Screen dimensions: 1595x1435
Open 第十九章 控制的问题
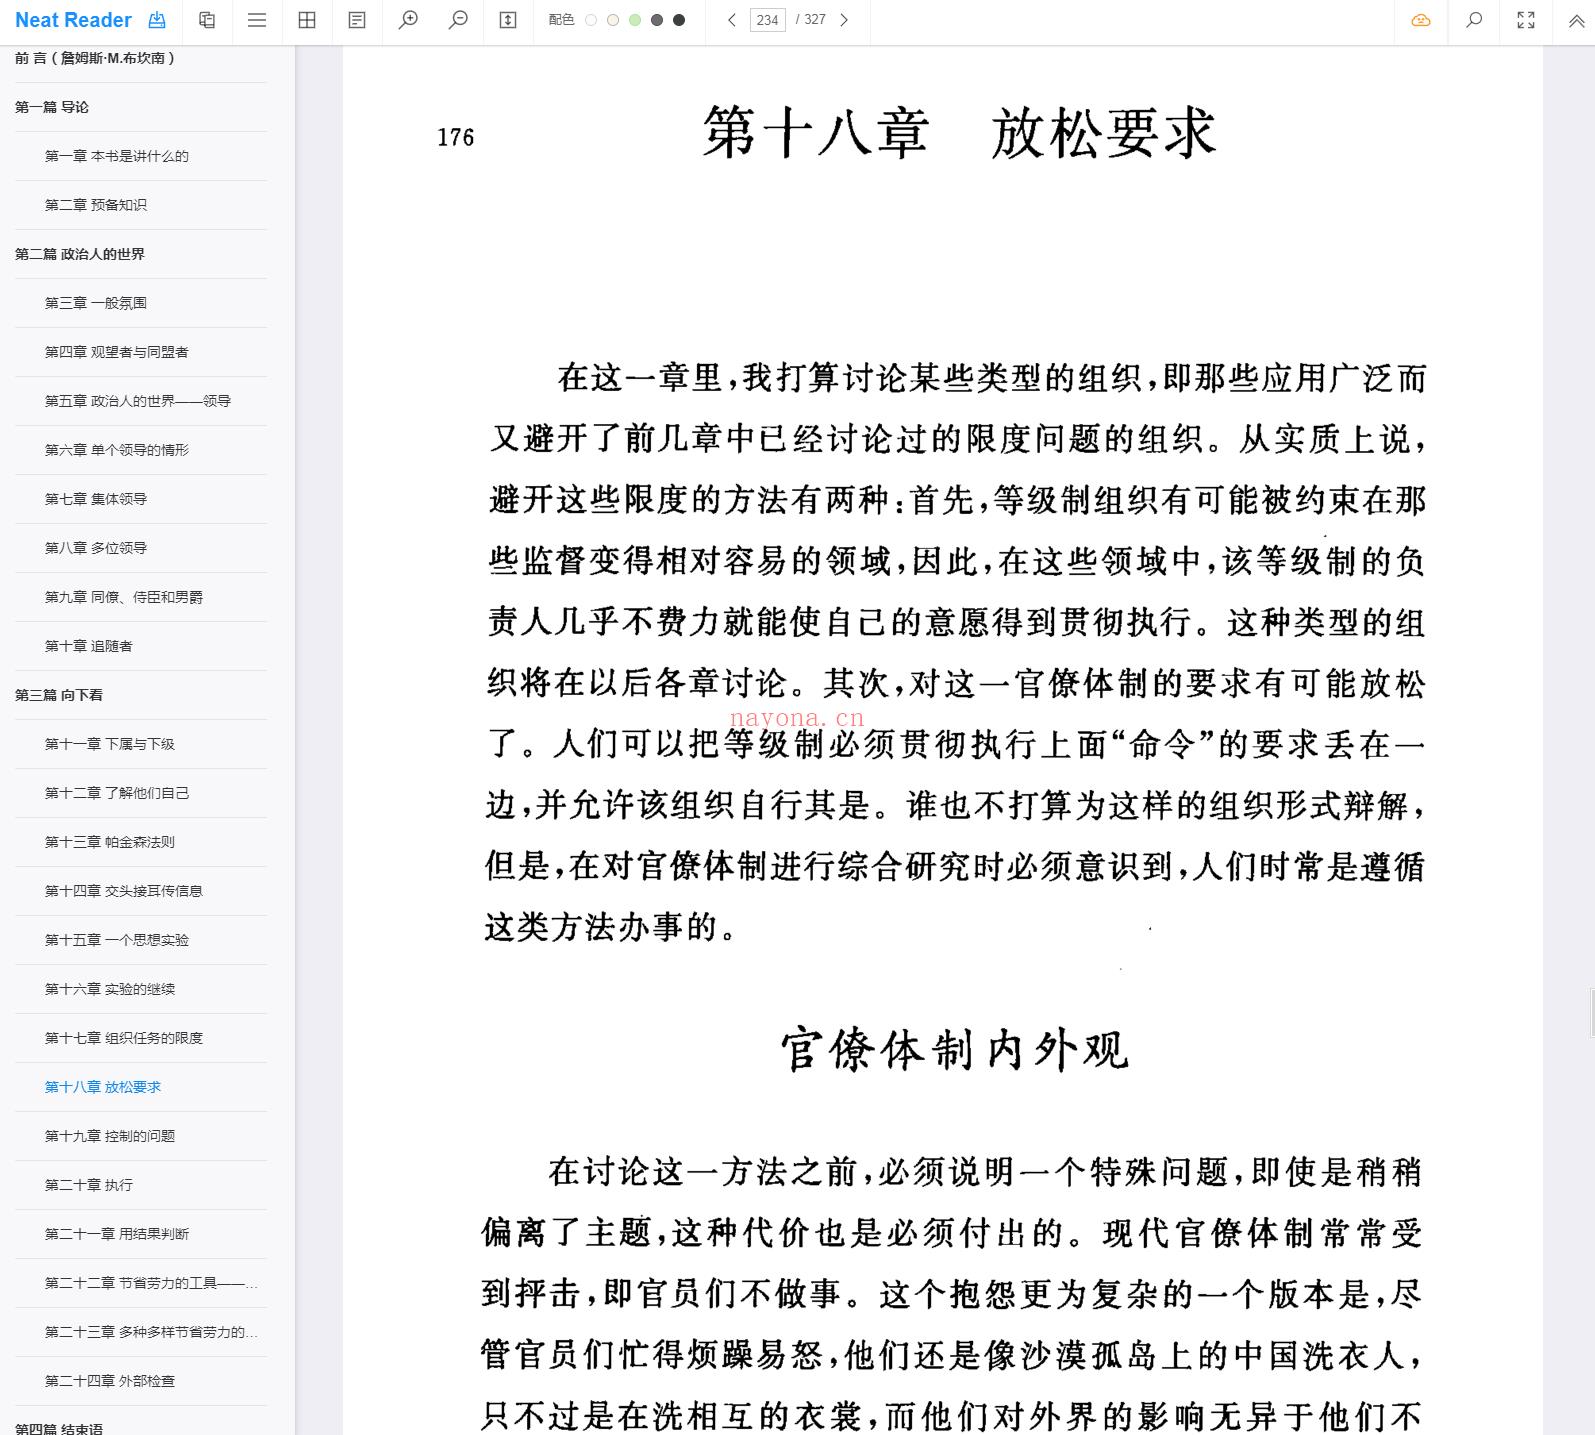[x=110, y=1136]
